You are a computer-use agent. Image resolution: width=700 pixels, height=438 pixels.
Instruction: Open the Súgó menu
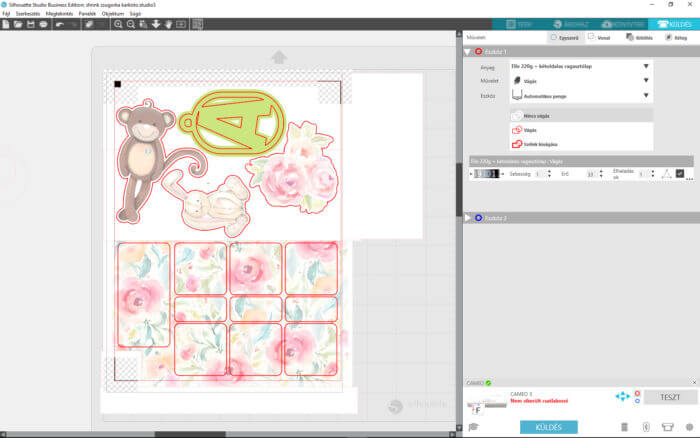click(135, 14)
